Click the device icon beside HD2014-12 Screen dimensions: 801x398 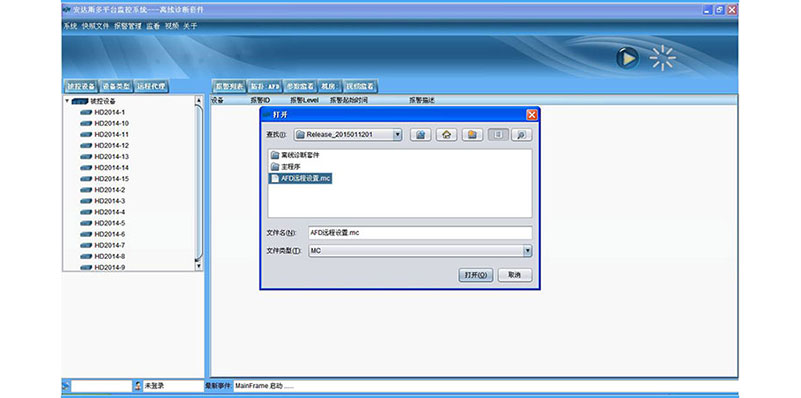pos(86,146)
